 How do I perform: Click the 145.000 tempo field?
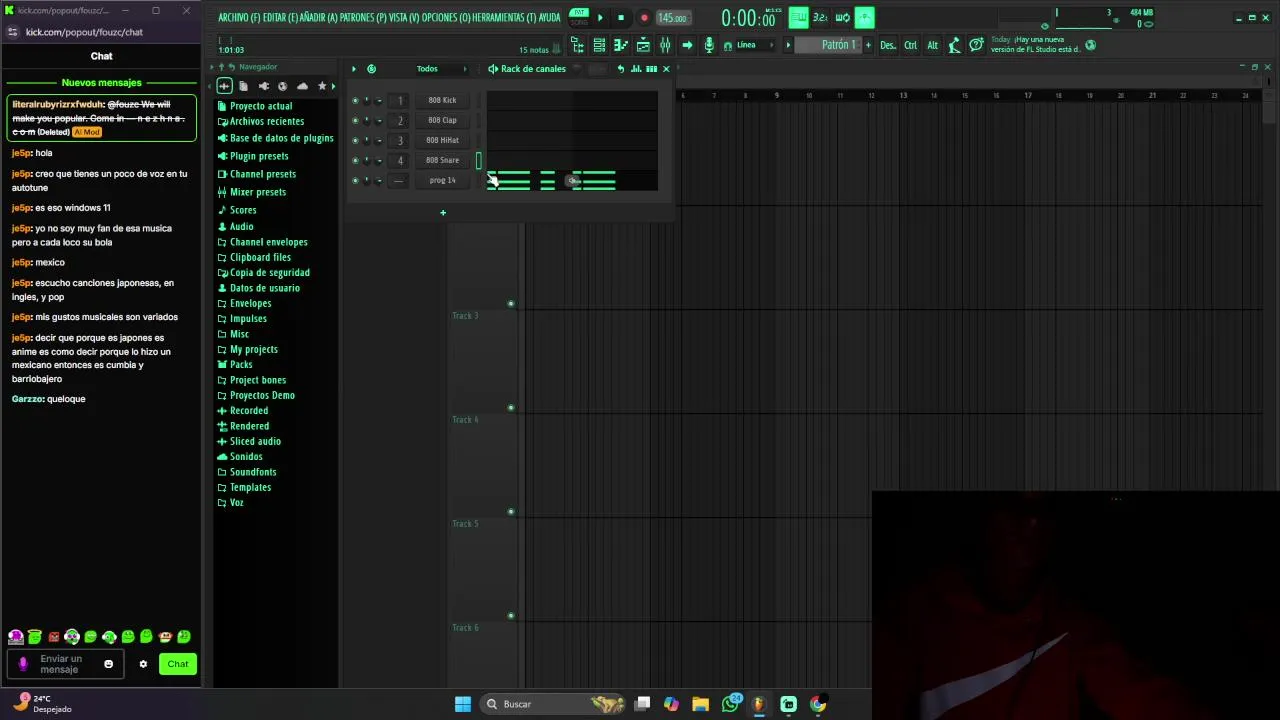pos(672,18)
